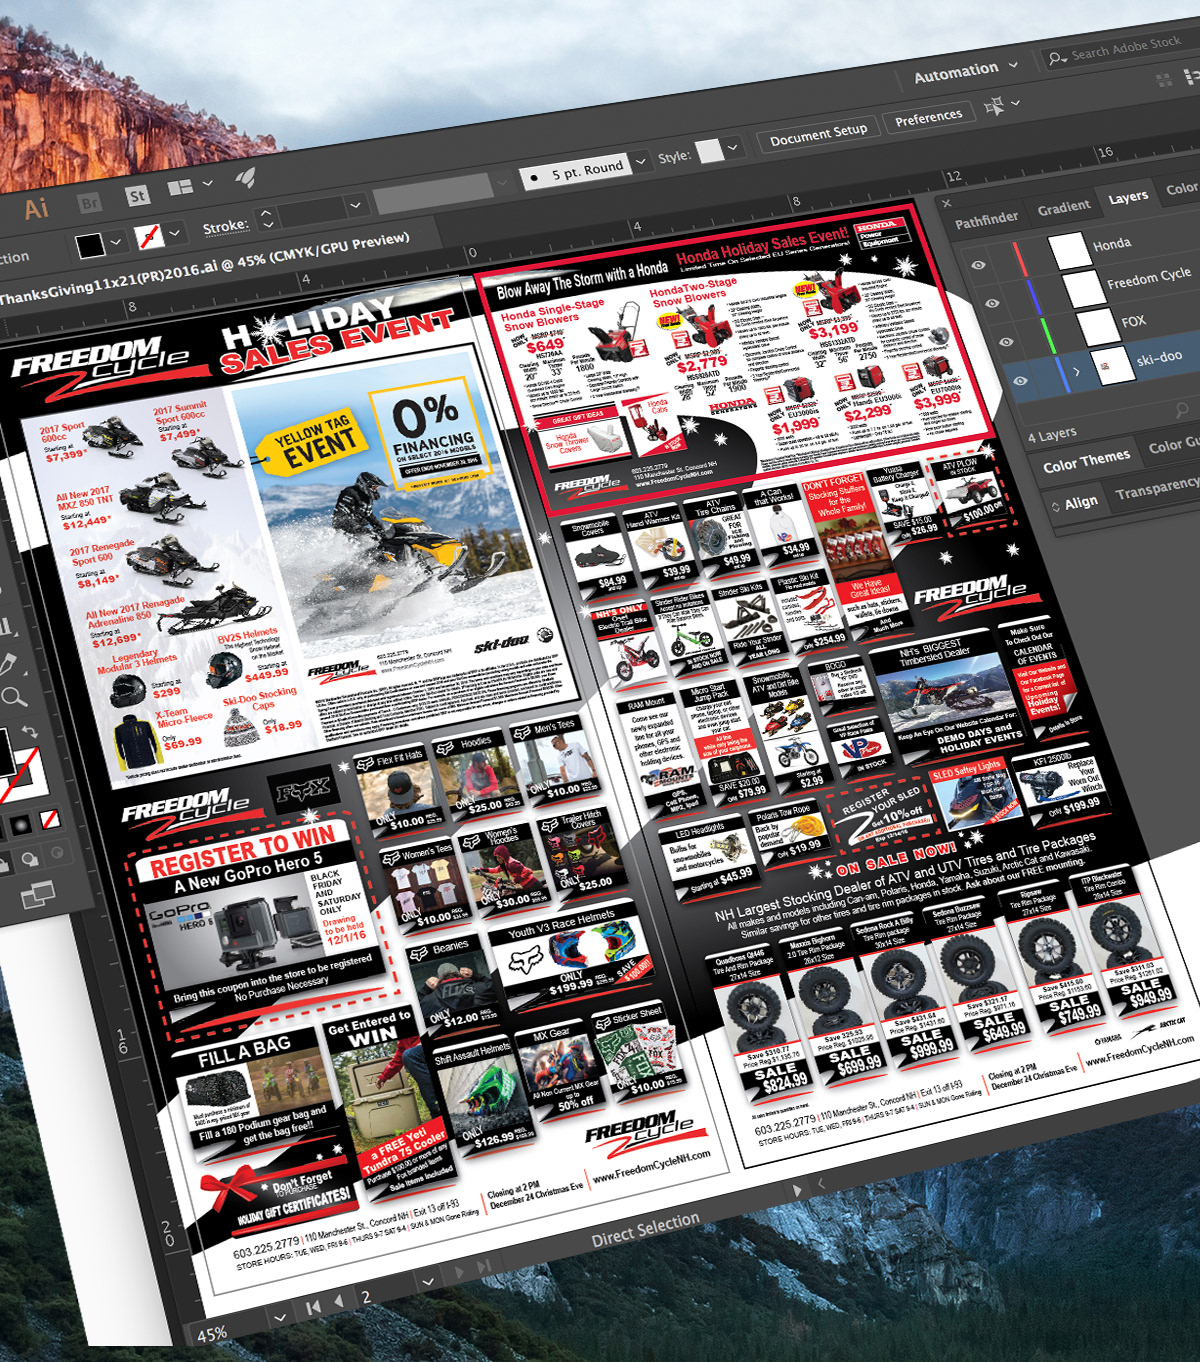Viewport: 1200px width, 1362px height.
Task: Hide the Honda layer via eye icon
Action: [978, 265]
